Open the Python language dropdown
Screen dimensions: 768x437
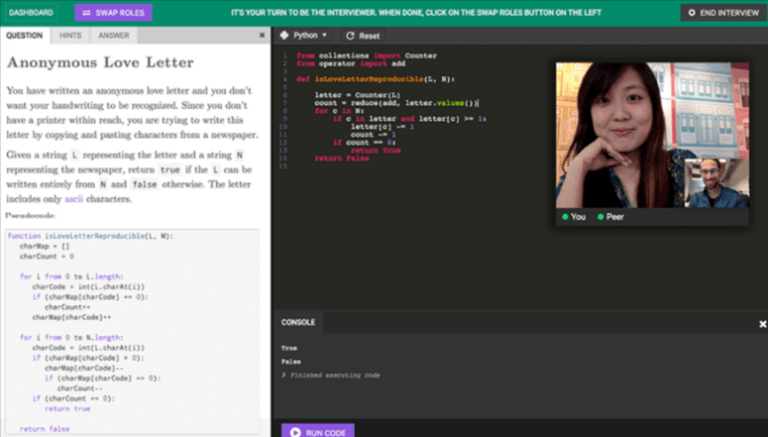[310, 35]
